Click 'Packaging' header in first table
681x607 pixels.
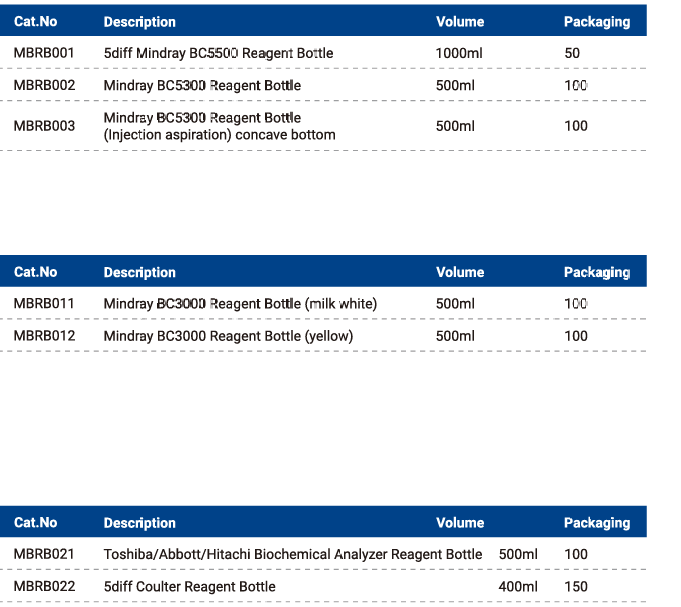597,22
